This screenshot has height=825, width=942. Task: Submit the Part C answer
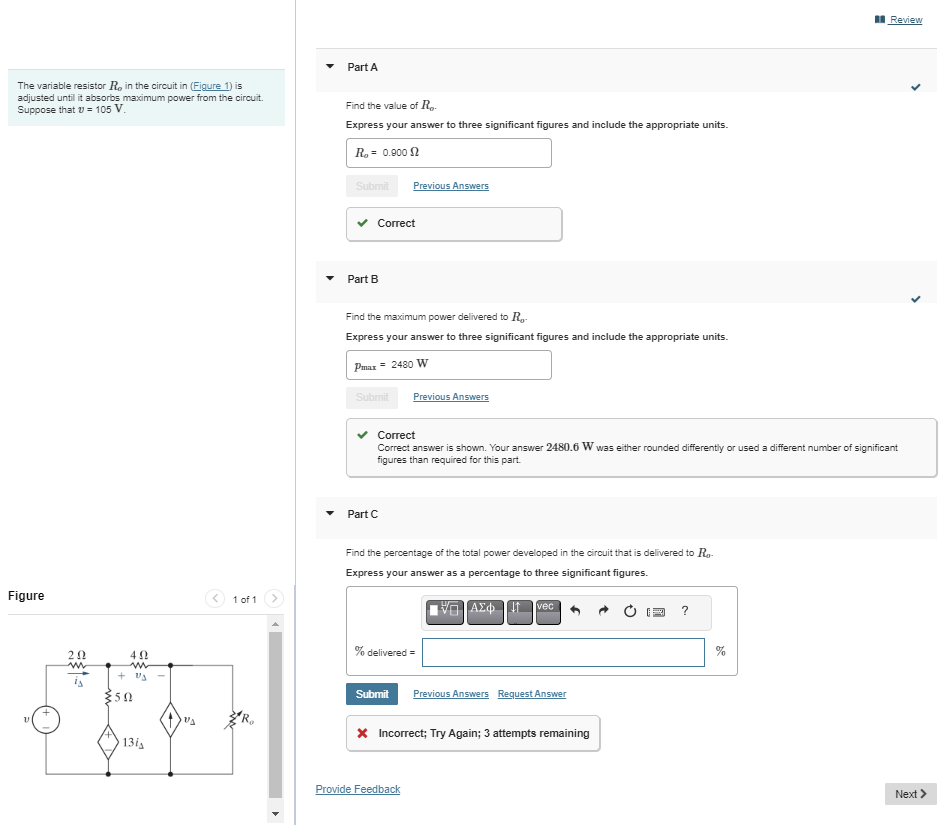coord(371,693)
